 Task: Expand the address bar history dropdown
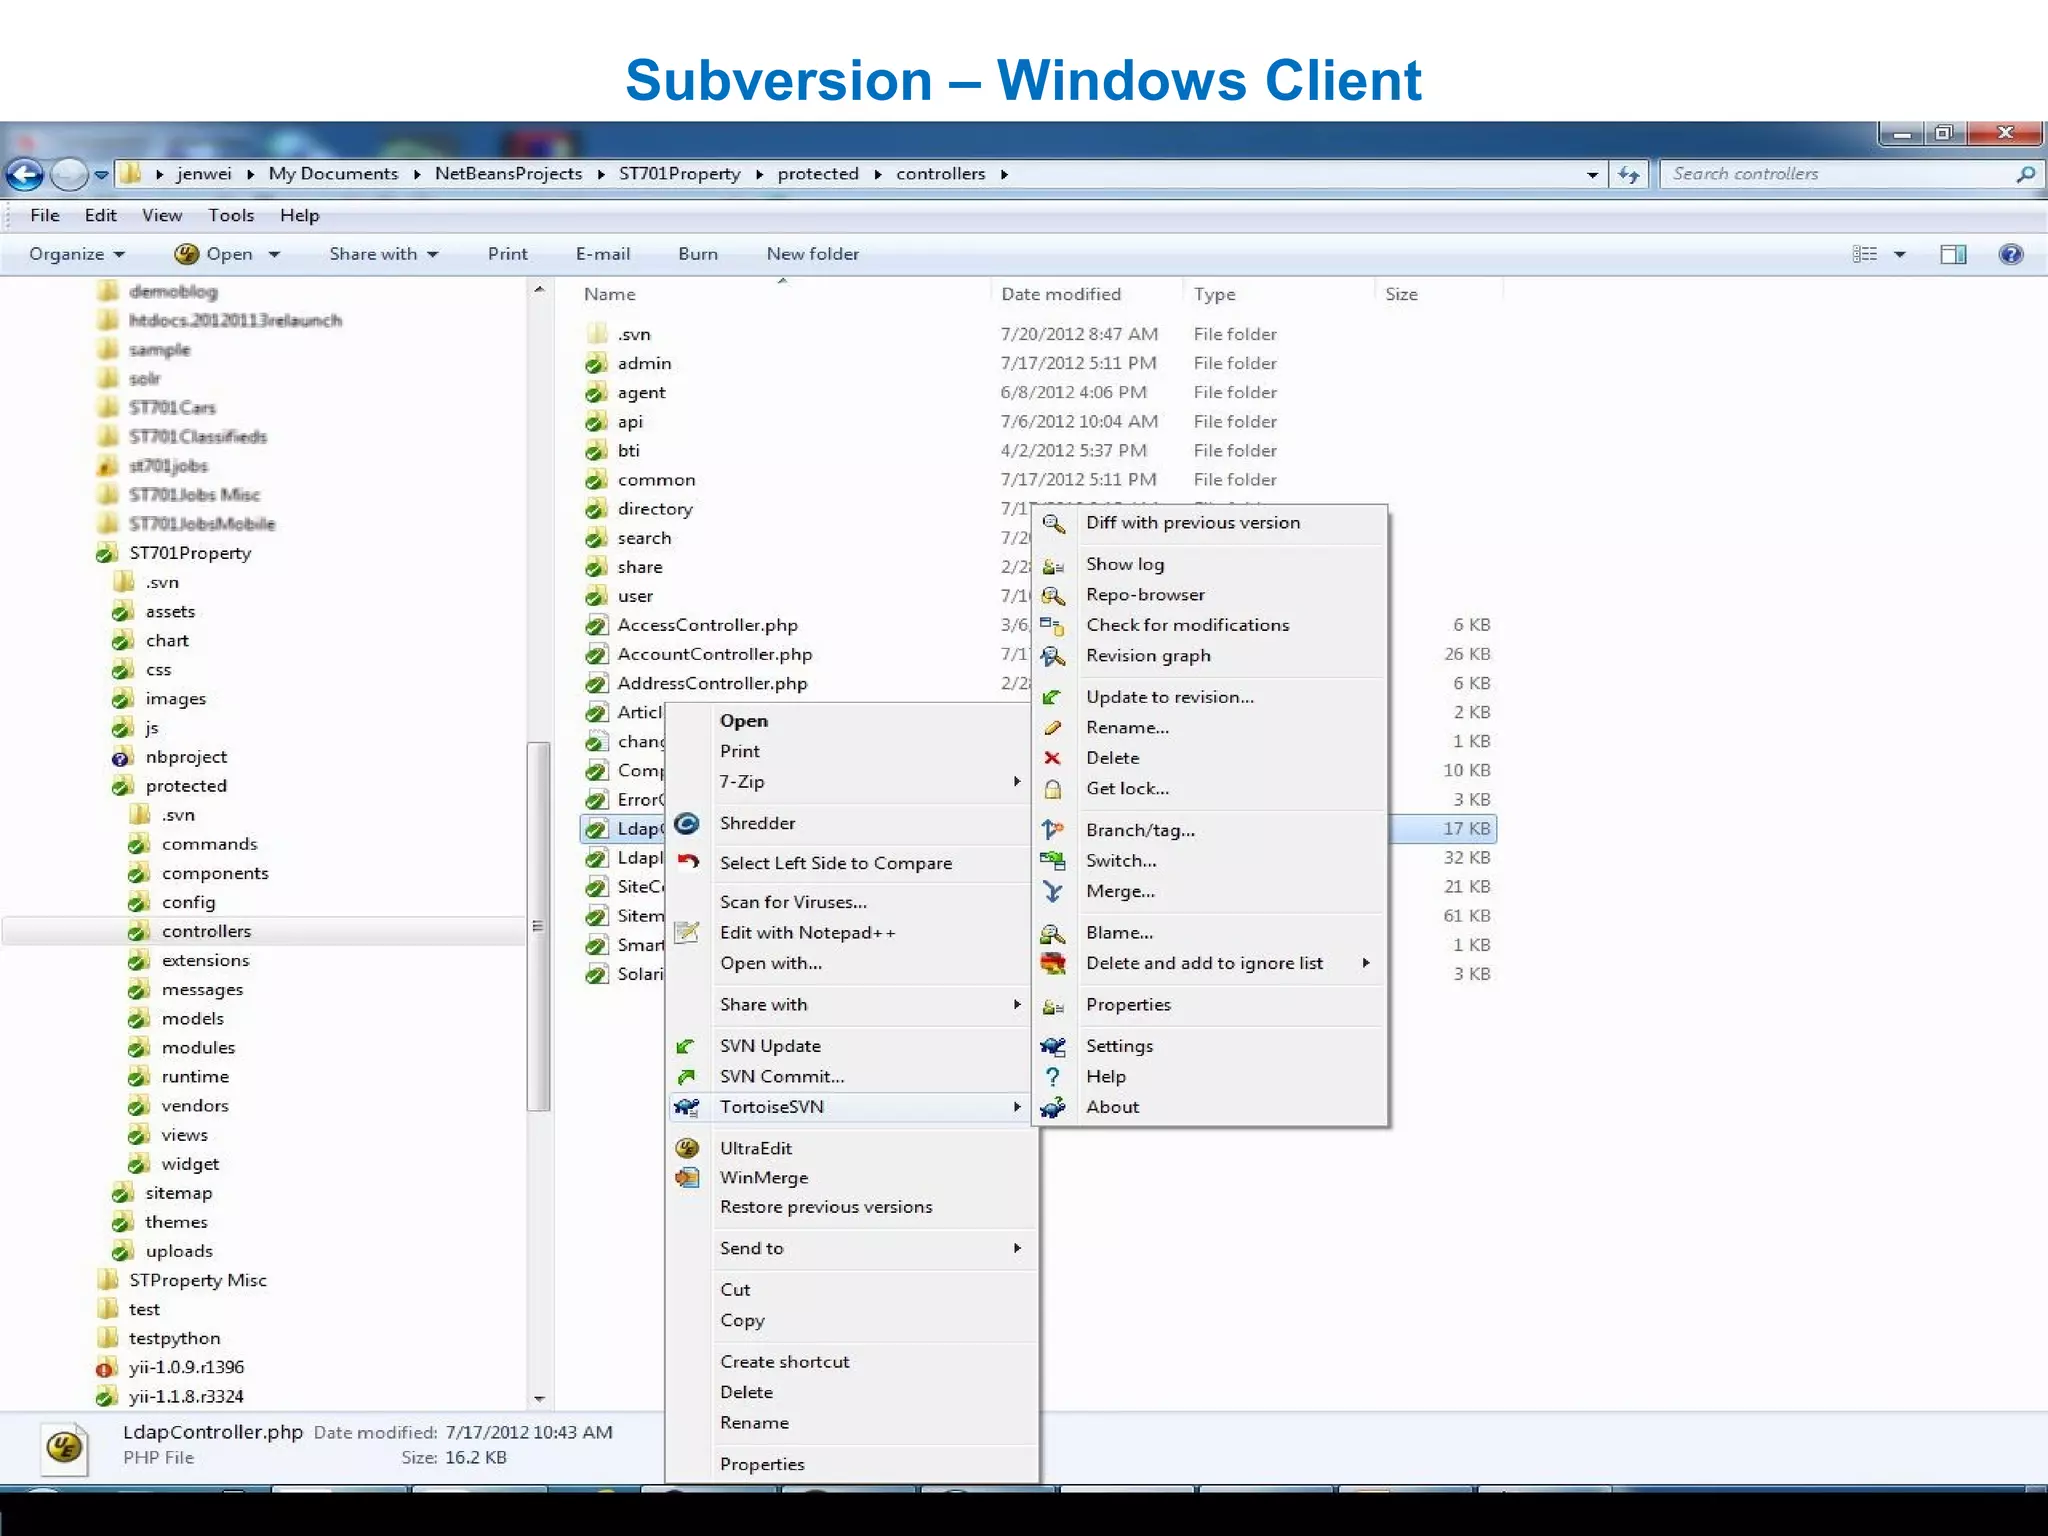(x=1592, y=175)
